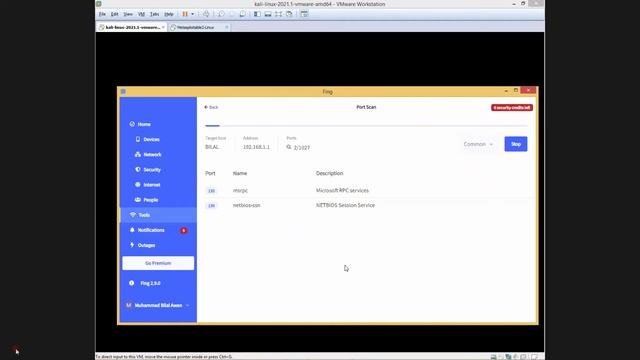Close the Metasploitable2-Linux tab
Image resolution: width=640 pixels, height=360 pixels.
[x=227, y=27]
